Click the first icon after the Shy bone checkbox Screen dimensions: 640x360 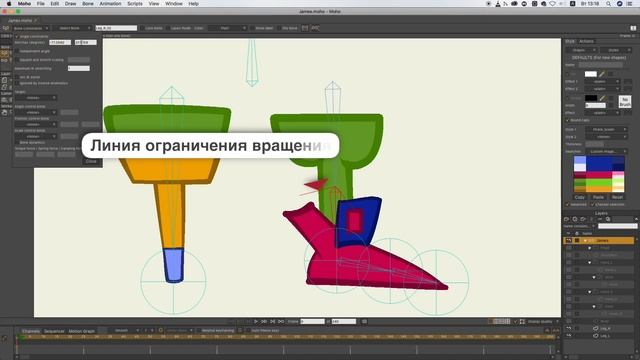(305, 28)
